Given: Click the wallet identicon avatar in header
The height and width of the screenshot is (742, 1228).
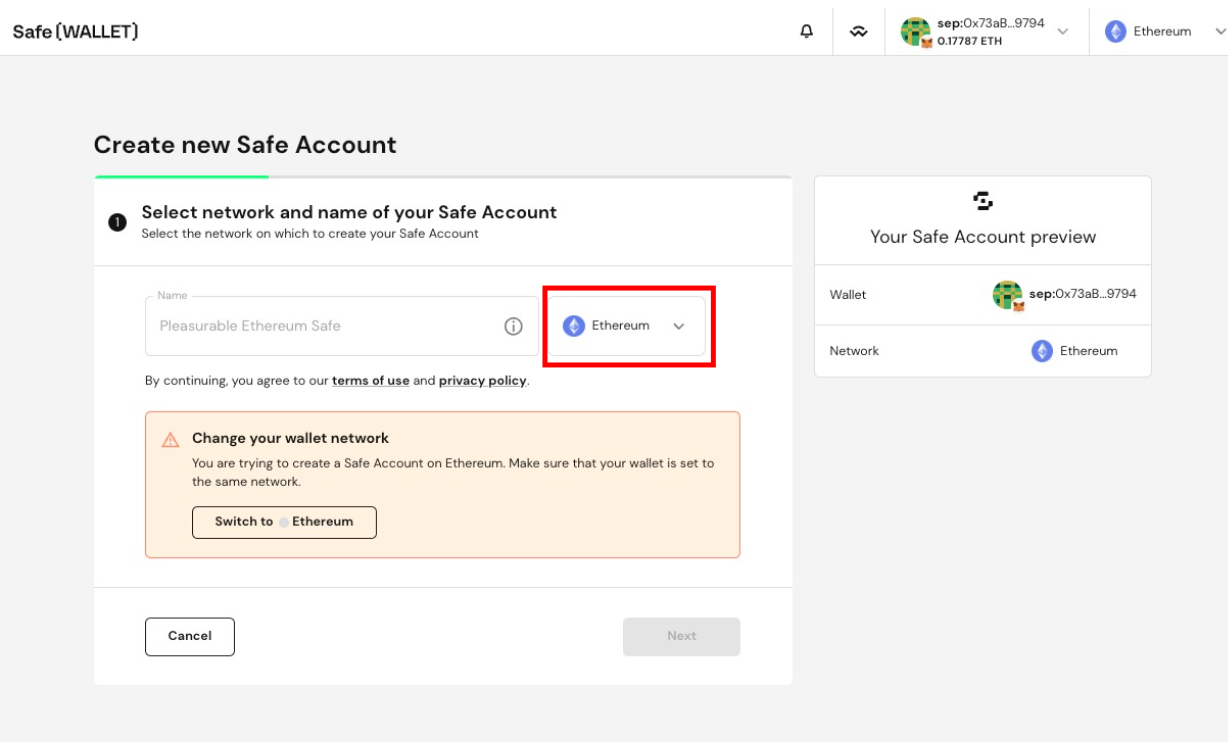Looking at the screenshot, I should click(915, 31).
